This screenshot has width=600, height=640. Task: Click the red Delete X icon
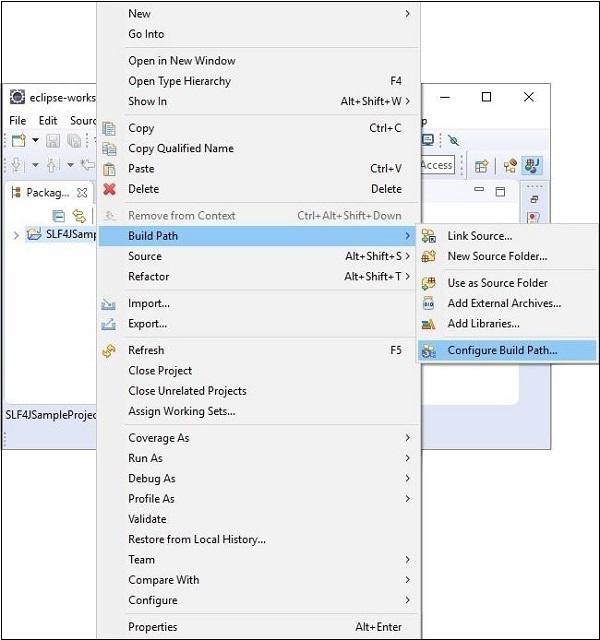pos(109,189)
